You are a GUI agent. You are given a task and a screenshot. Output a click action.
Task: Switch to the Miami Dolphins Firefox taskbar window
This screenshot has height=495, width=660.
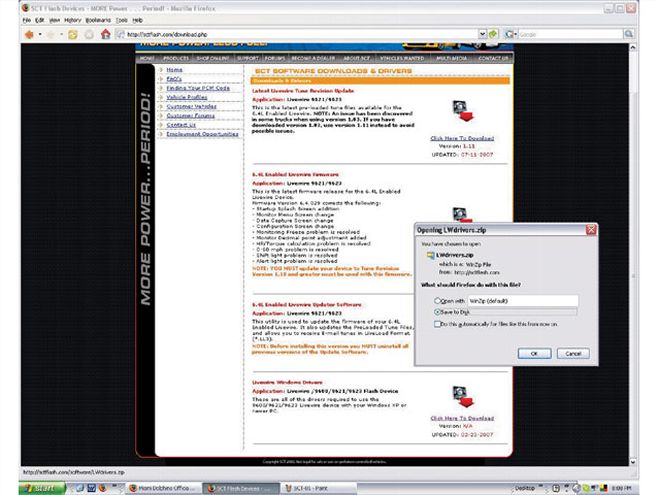click(163, 488)
